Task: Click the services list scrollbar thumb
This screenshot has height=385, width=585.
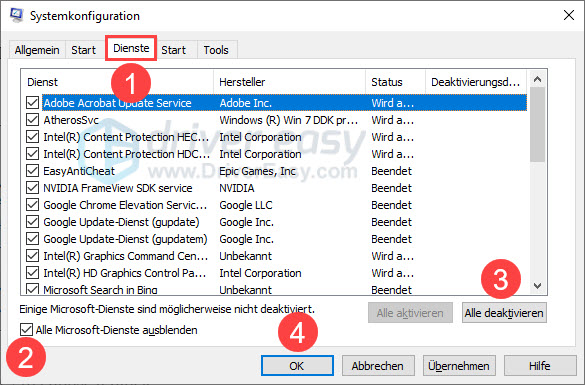Action: (537, 125)
